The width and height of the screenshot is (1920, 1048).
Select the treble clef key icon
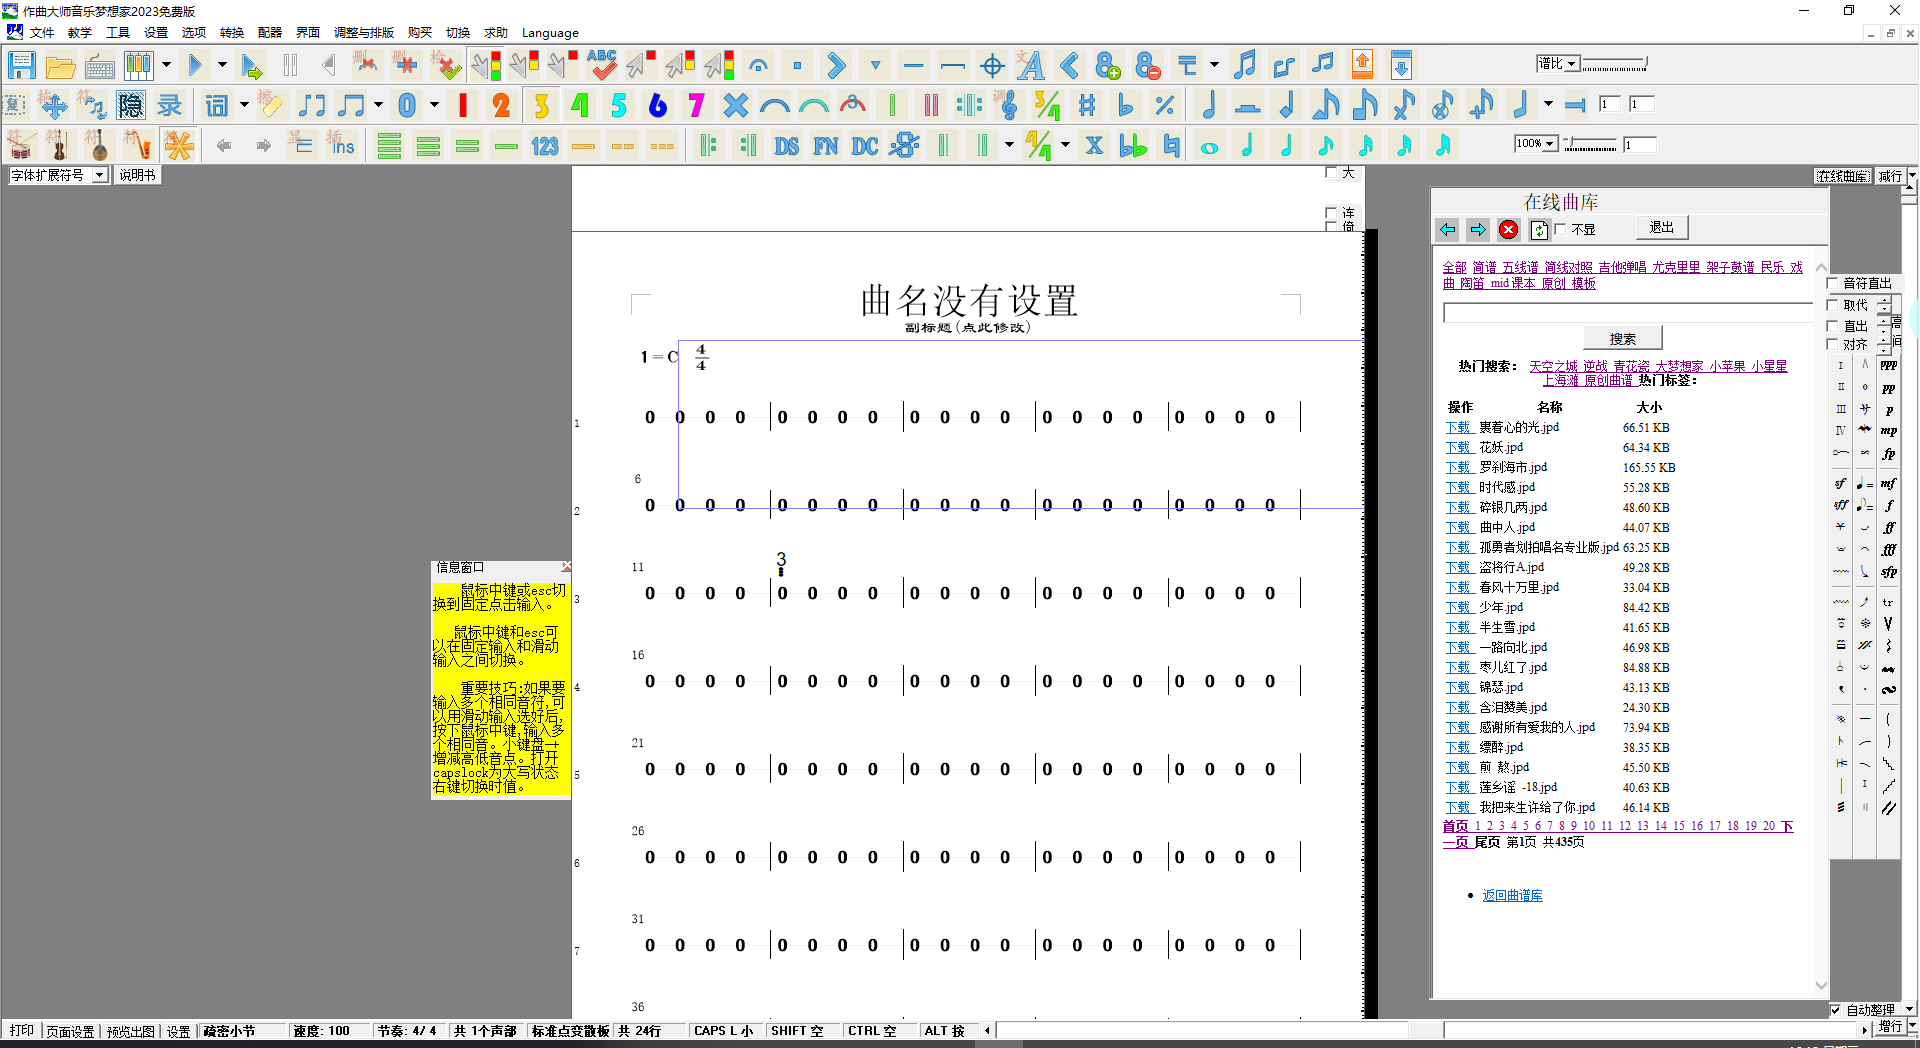pos(1008,105)
